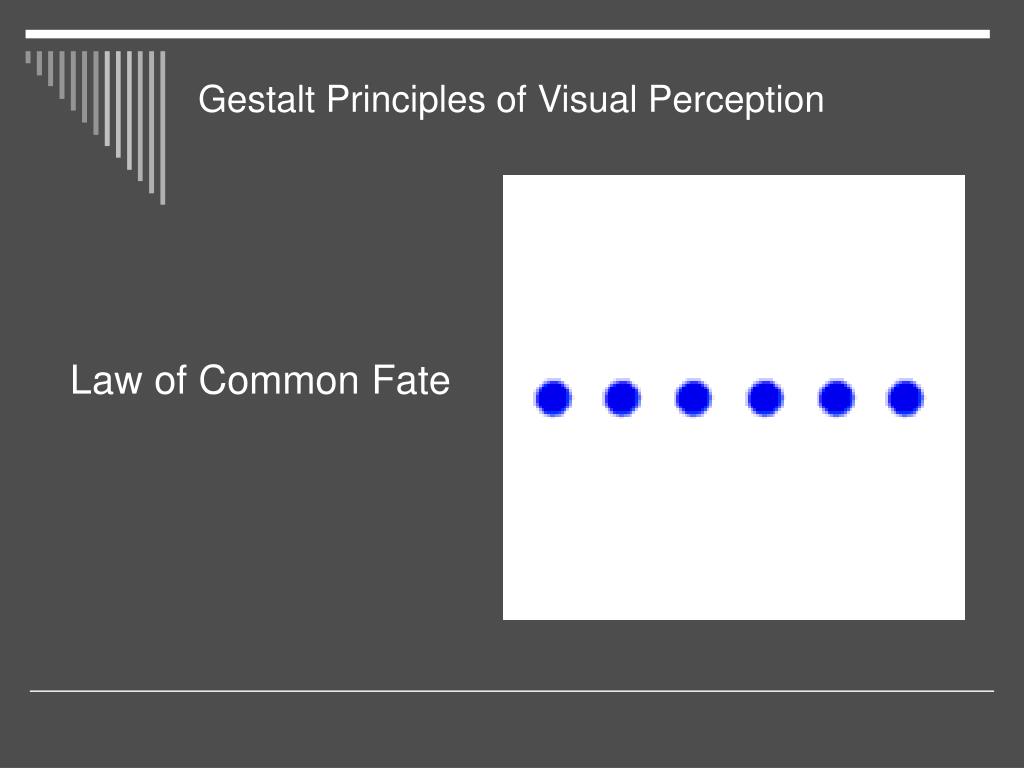Click the slide title Gestalt Principles text
The width and height of the screenshot is (1024, 768).
click(511, 100)
